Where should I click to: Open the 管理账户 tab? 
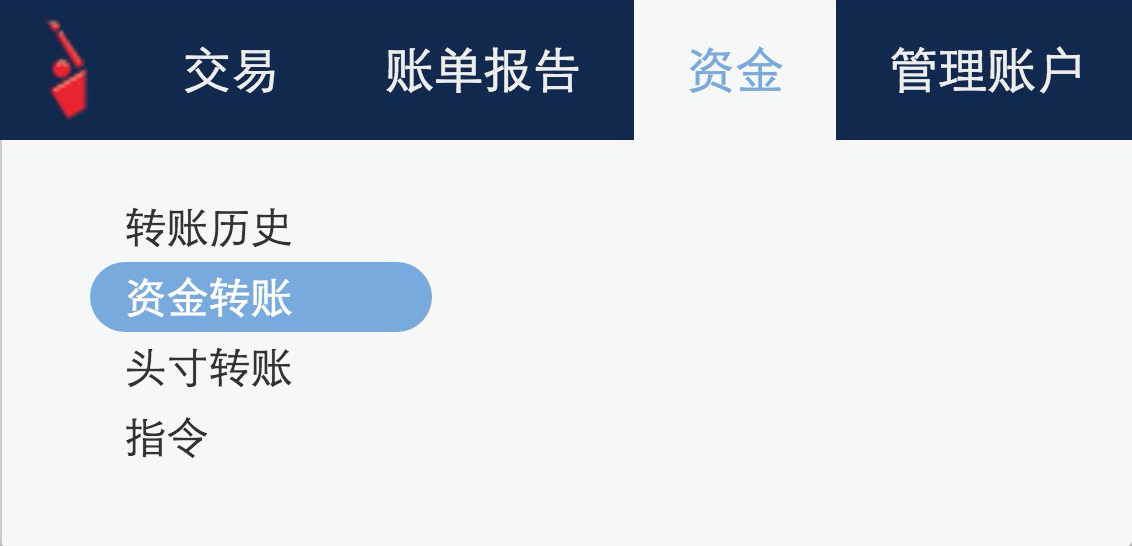click(x=986, y=71)
